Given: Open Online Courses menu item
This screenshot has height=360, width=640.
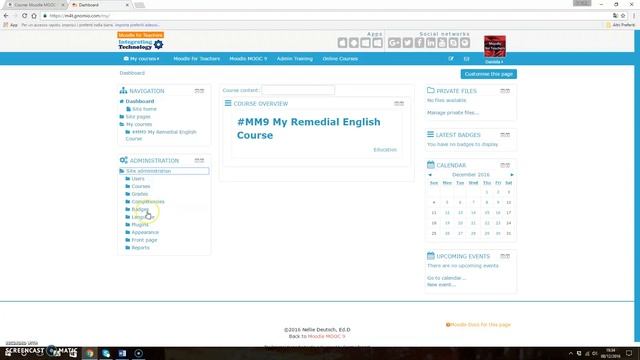Looking at the screenshot, I should click(x=340, y=59).
